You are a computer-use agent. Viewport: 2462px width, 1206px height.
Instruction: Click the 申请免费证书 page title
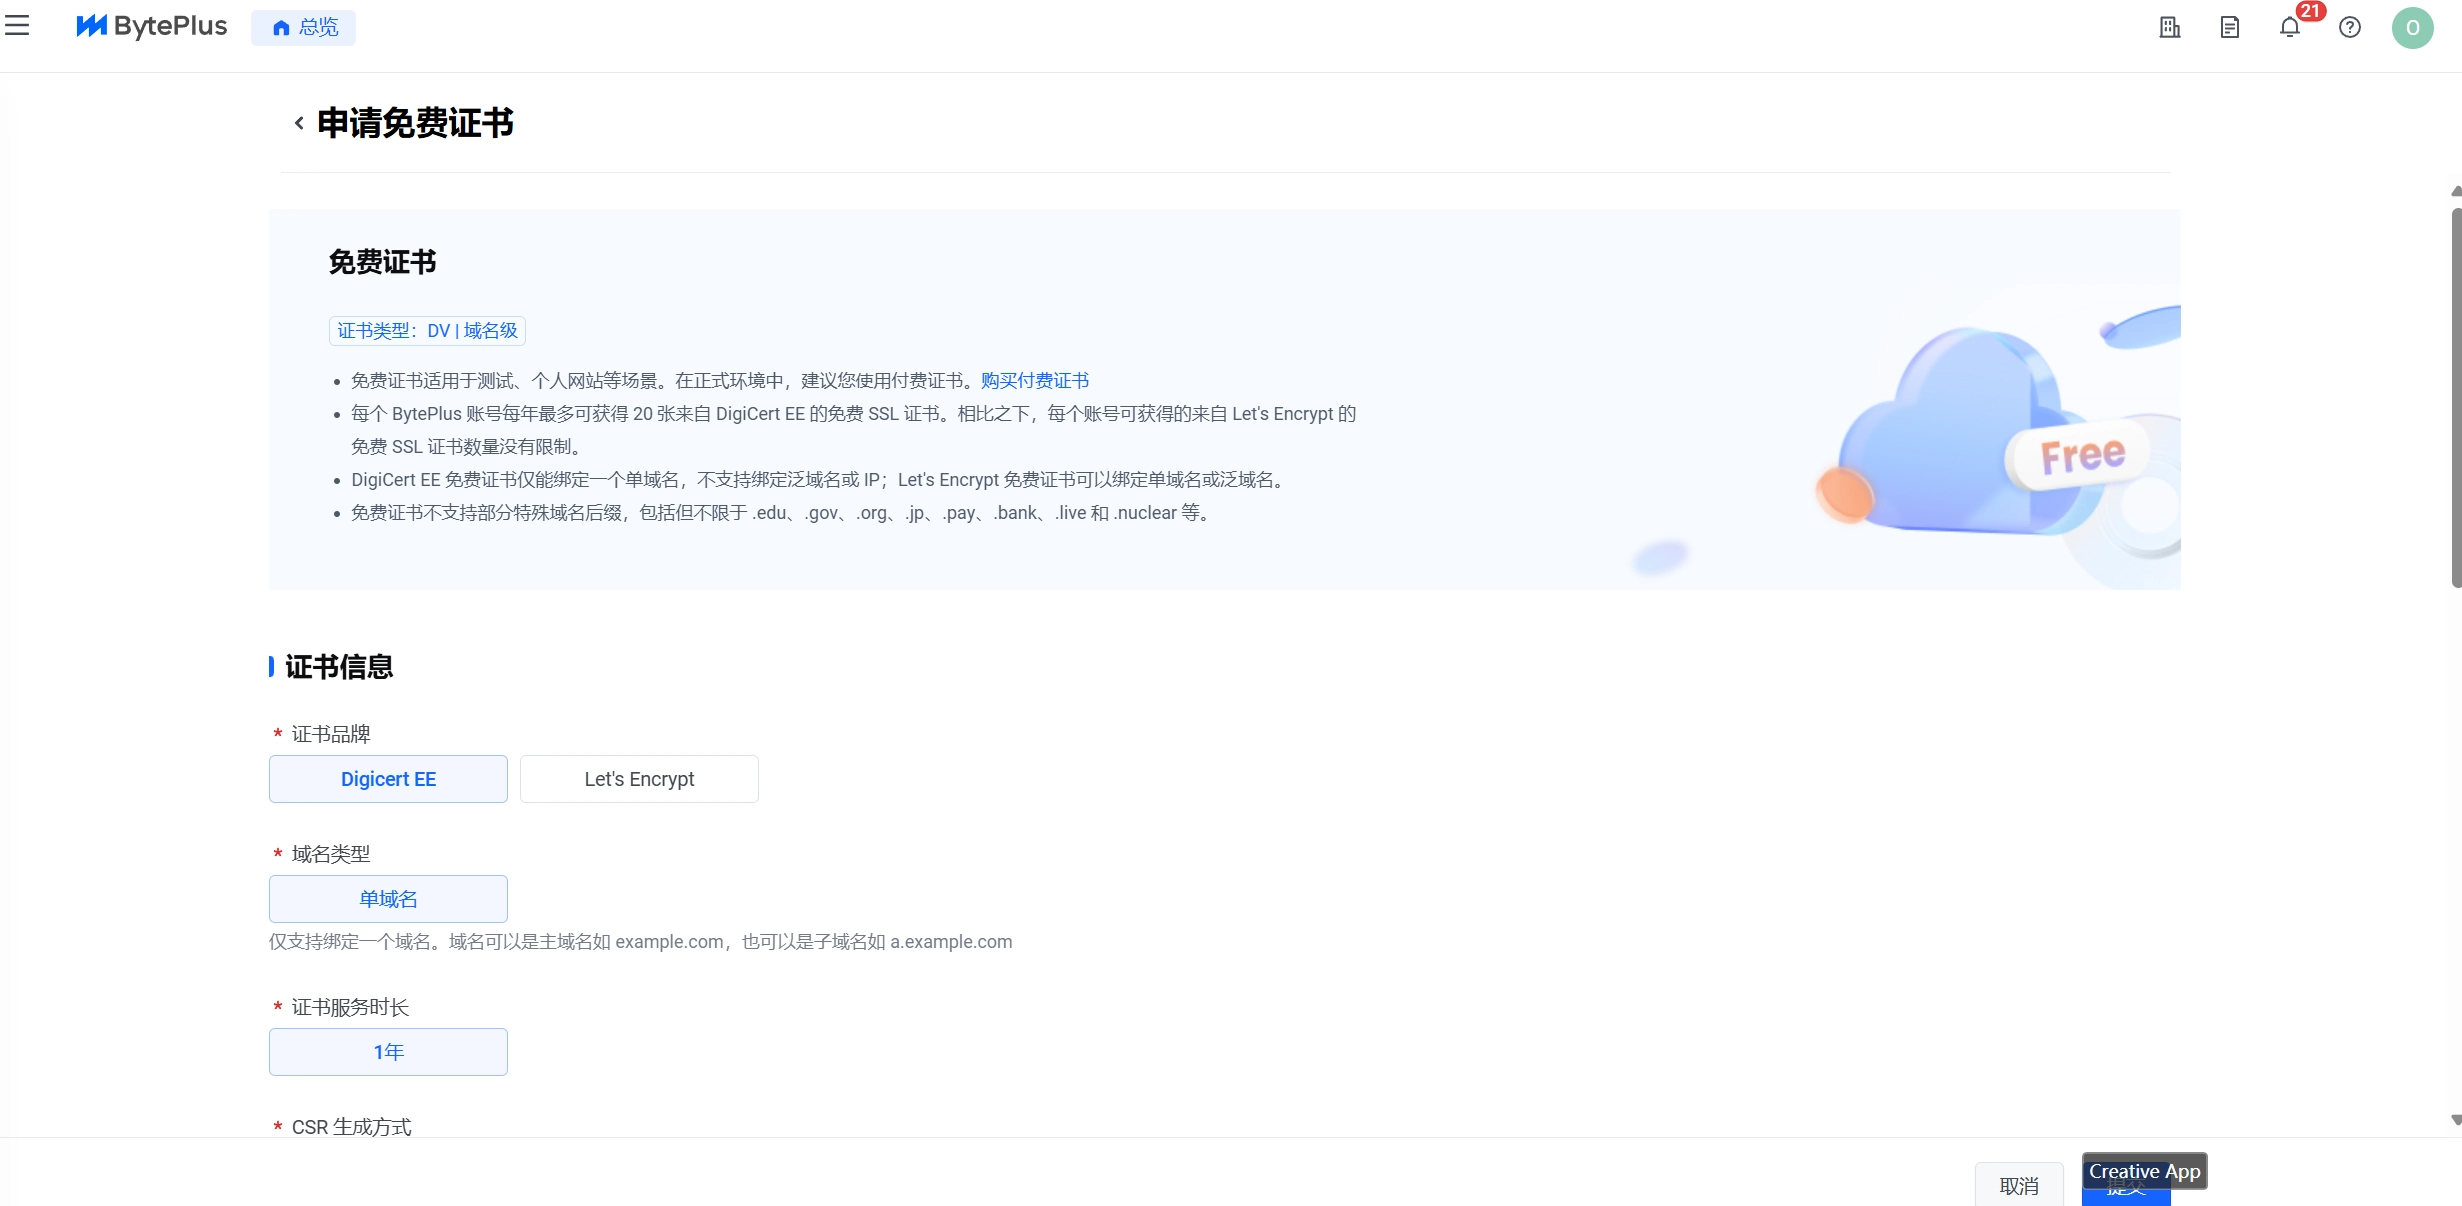coord(415,123)
